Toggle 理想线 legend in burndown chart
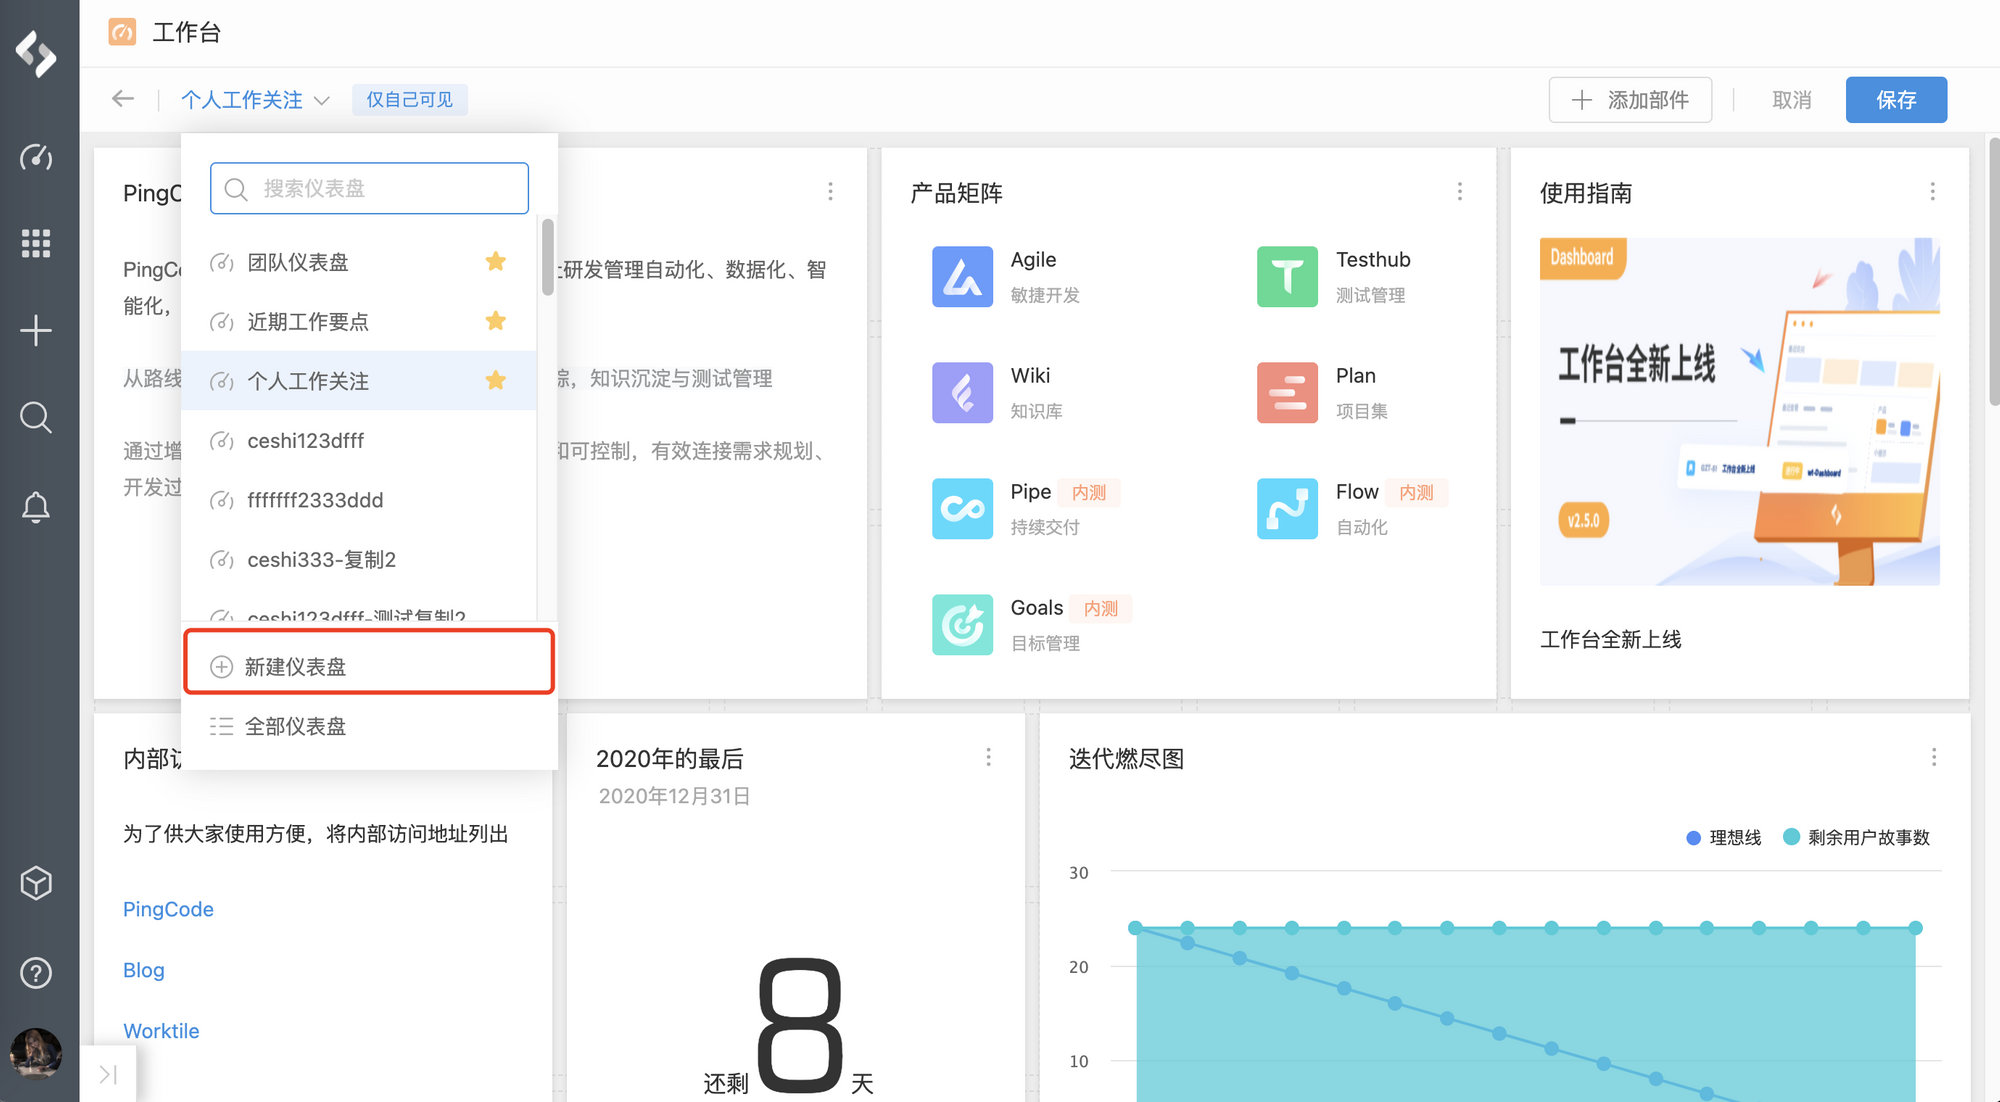 [1724, 837]
